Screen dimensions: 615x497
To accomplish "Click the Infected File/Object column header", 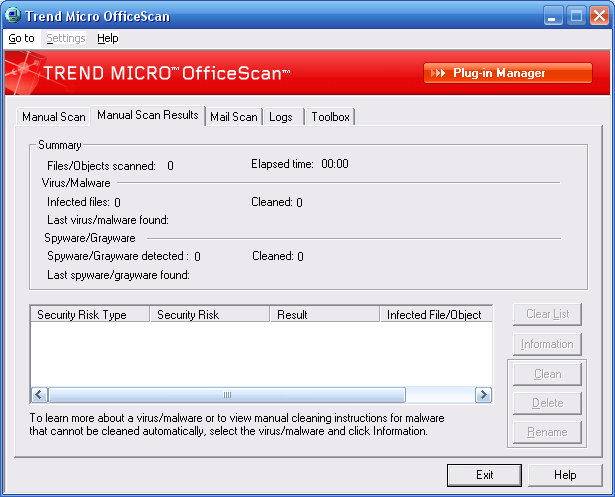I will (436, 315).
